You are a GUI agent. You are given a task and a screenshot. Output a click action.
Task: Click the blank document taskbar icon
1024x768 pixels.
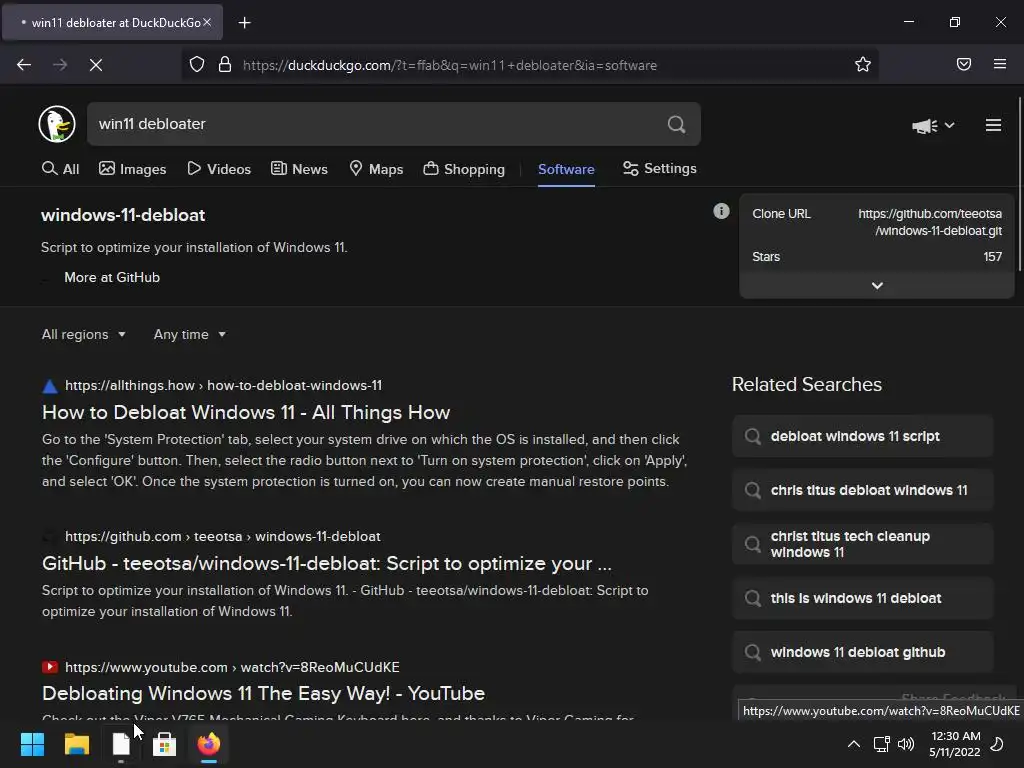(121, 744)
